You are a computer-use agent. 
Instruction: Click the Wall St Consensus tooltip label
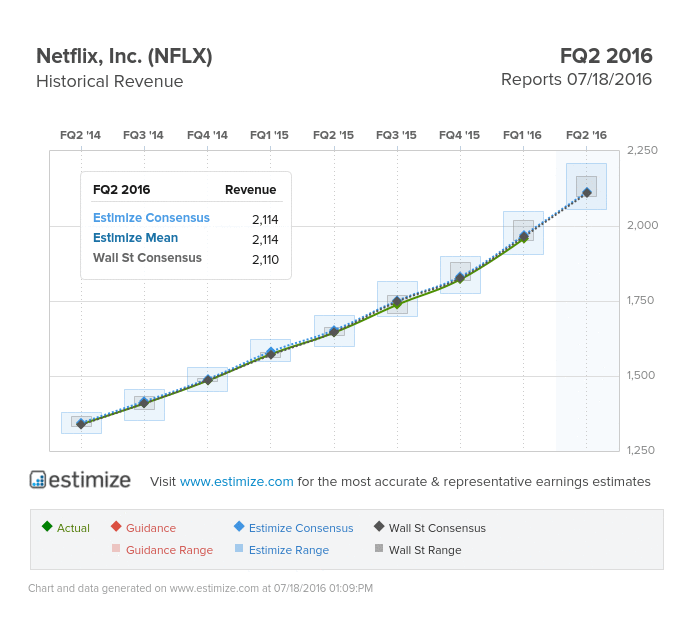147,258
